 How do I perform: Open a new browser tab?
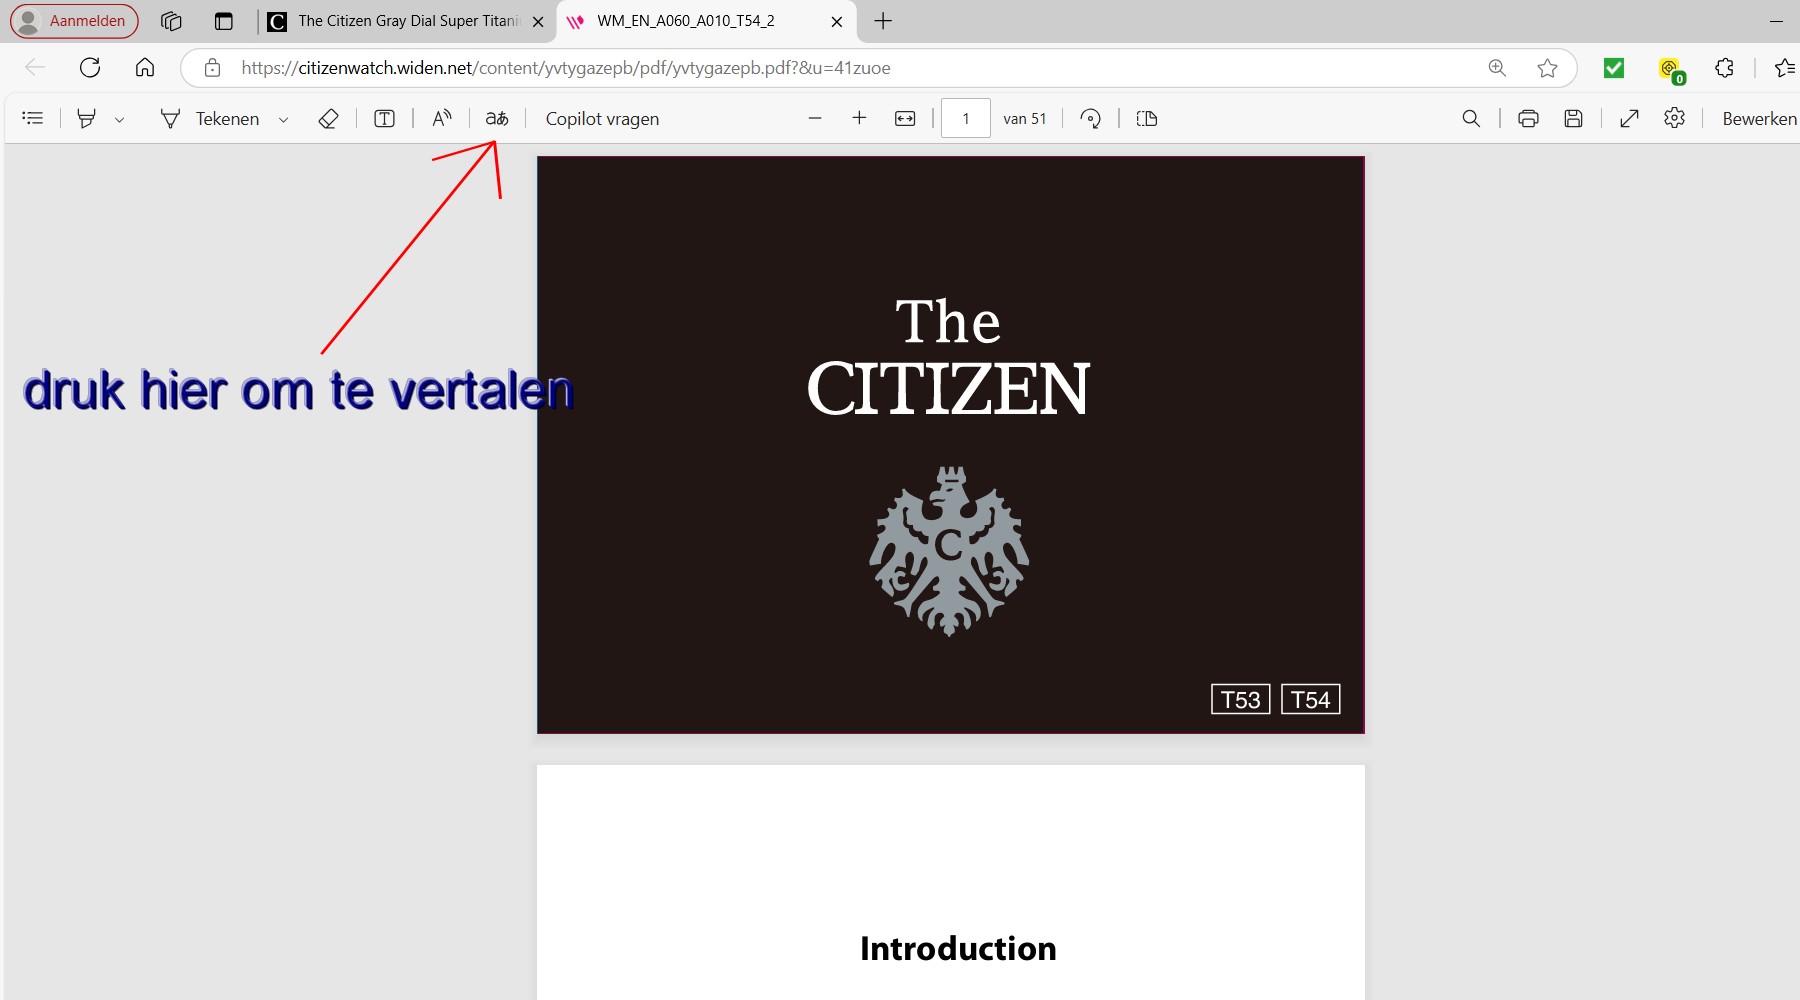click(883, 21)
